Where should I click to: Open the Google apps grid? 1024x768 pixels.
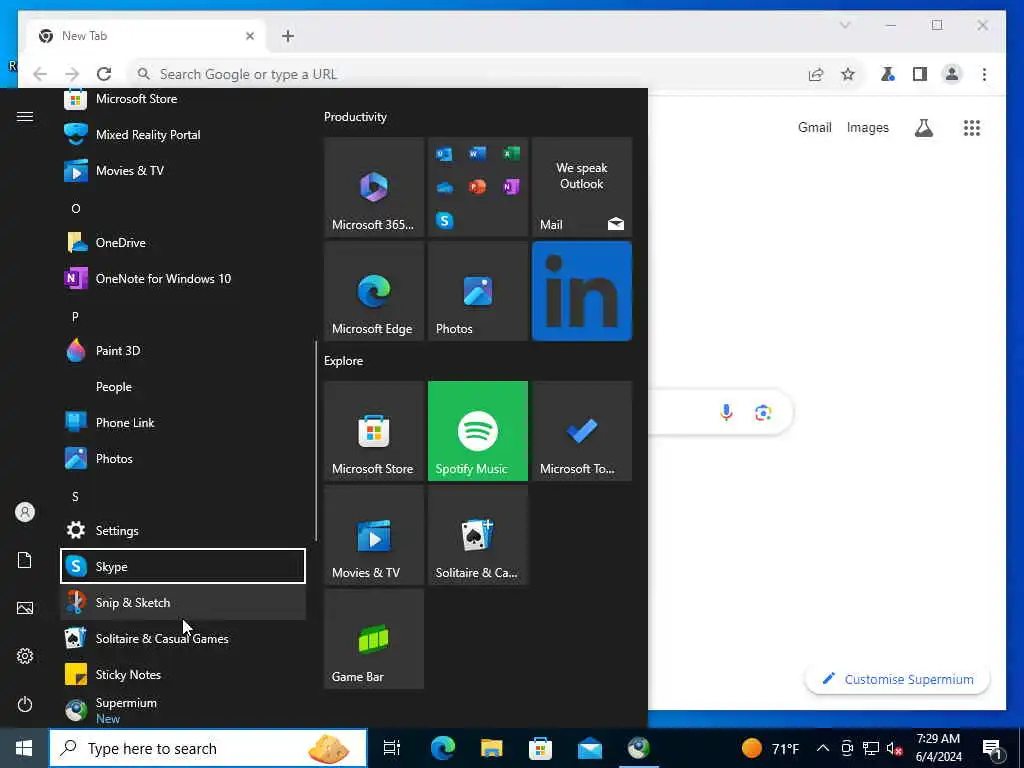click(x=972, y=128)
